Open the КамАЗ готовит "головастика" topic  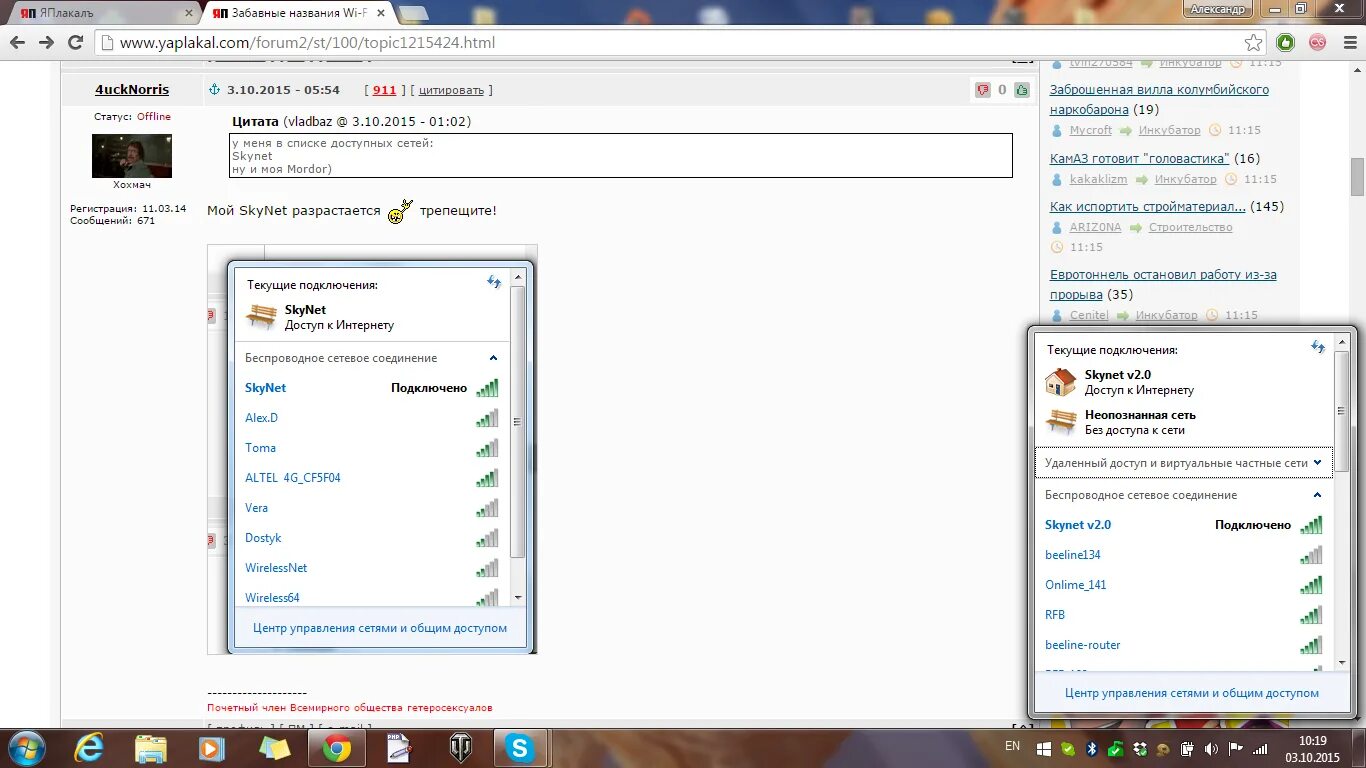coord(1141,158)
